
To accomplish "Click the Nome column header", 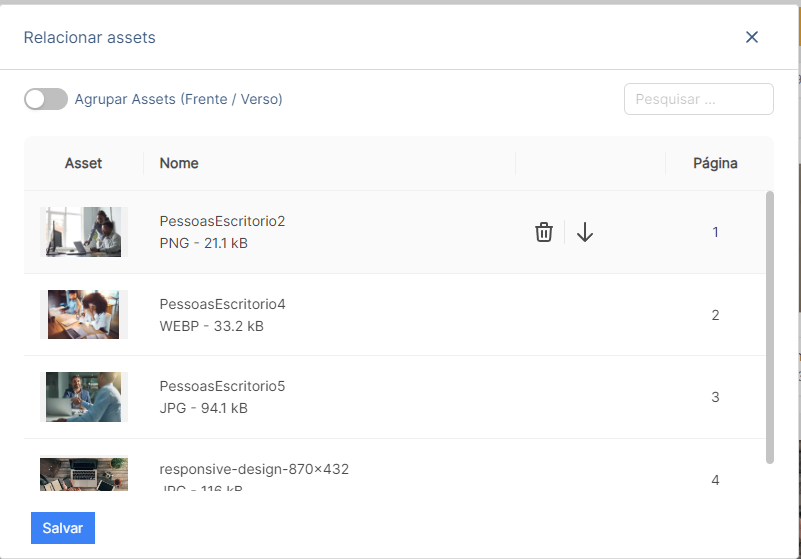I will 179,163.
